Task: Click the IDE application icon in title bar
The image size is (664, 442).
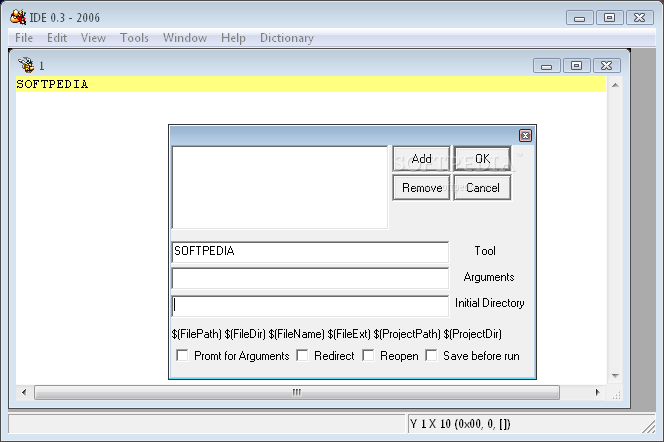Action: (x=18, y=17)
